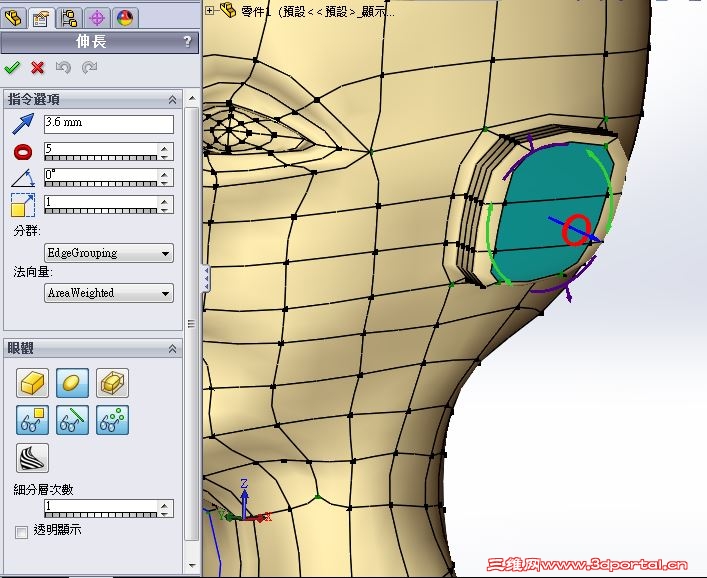This screenshot has width=707, height=578.
Task: Click the panel collapse splitter handle
Action: [206, 278]
